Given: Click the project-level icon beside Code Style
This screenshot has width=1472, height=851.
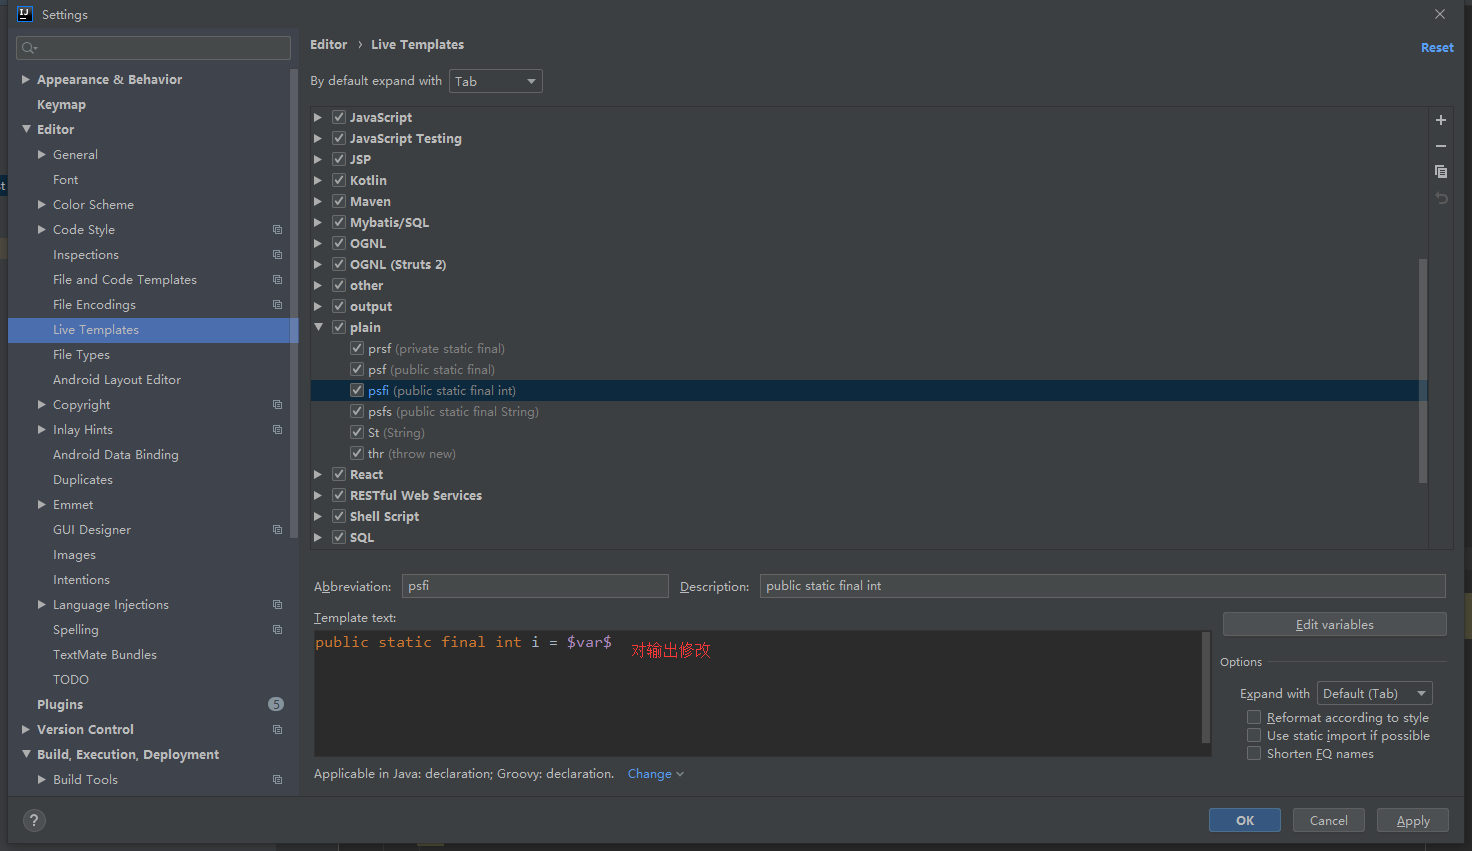Looking at the screenshot, I should click(x=278, y=230).
